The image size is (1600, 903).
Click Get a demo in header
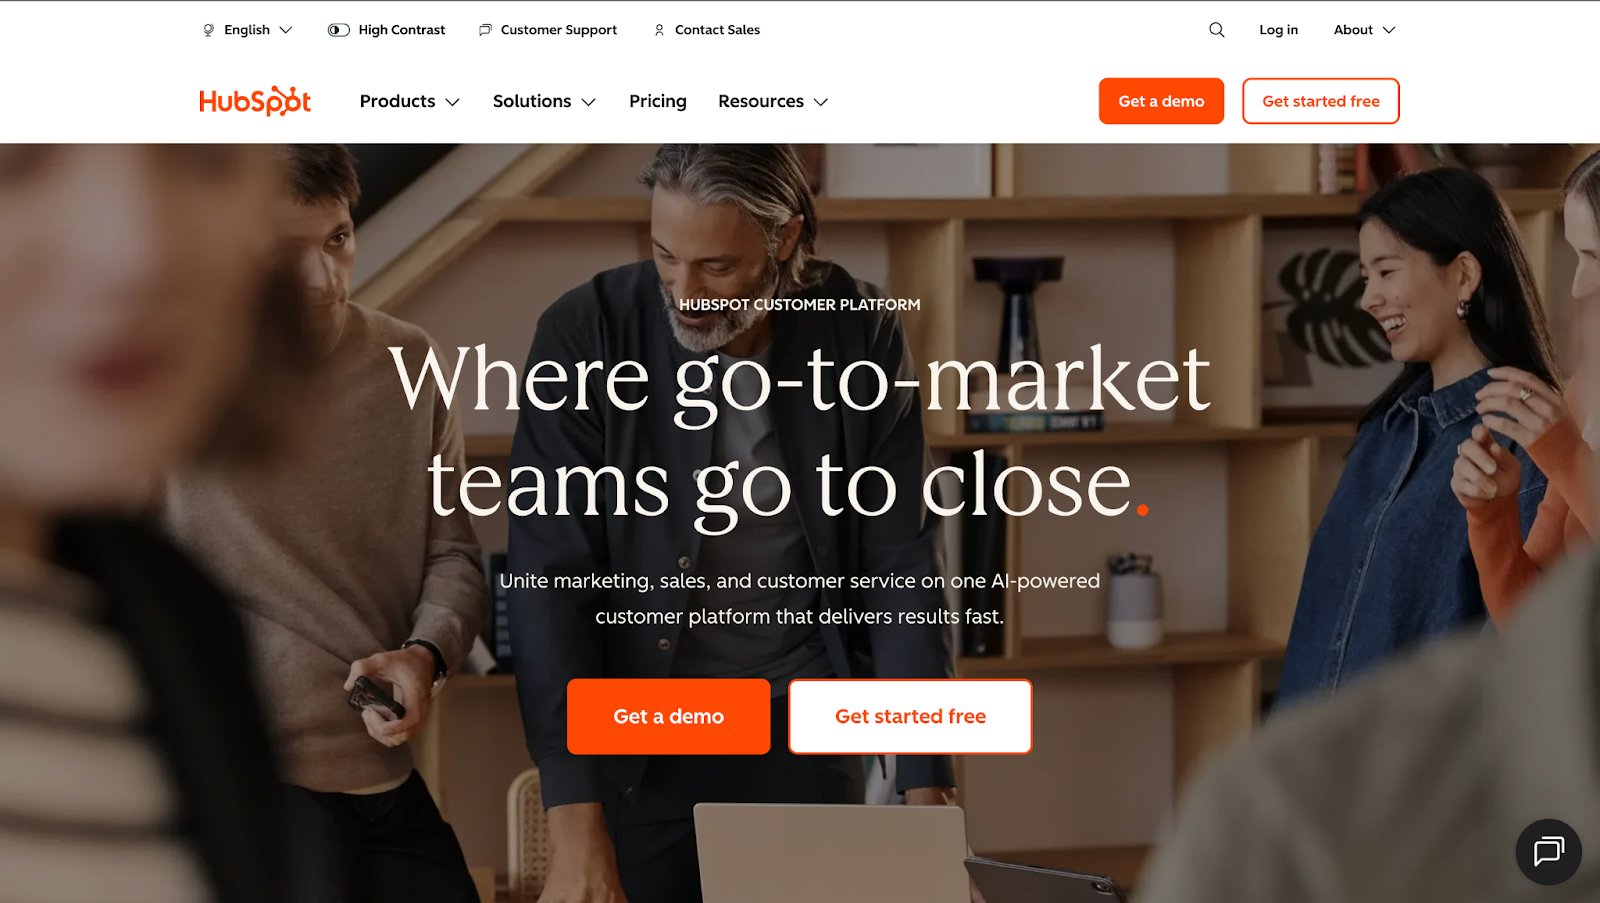click(1161, 101)
